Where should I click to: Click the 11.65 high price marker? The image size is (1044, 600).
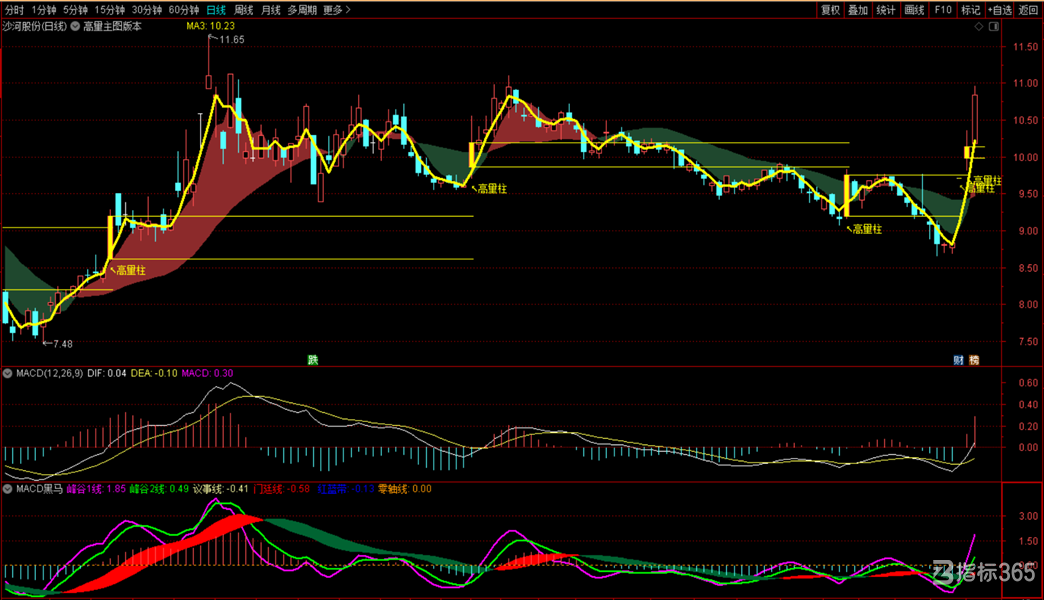pos(232,39)
